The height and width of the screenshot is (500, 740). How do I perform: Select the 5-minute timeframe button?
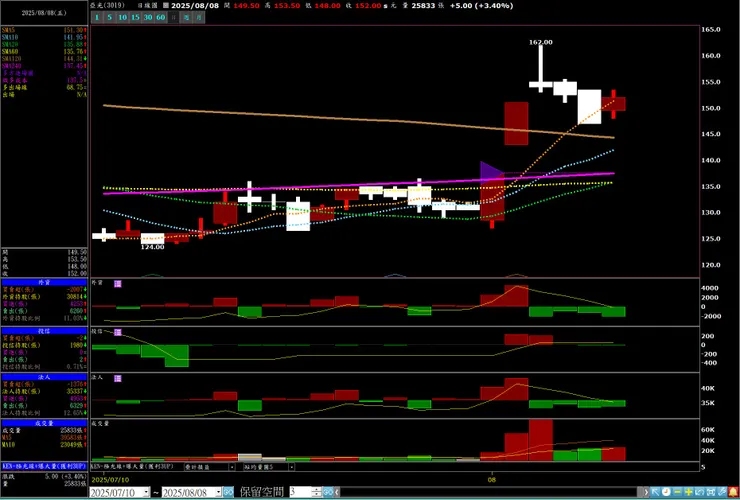point(109,17)
